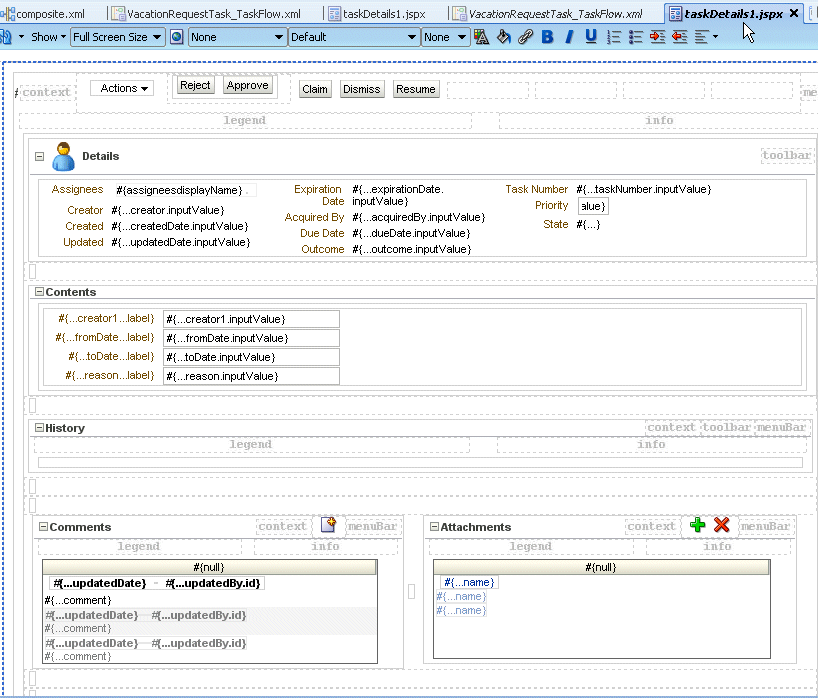Viewport: 818px width, 698px height.
Task: Click the user icon beside Details
Action: tap(63, 157)
